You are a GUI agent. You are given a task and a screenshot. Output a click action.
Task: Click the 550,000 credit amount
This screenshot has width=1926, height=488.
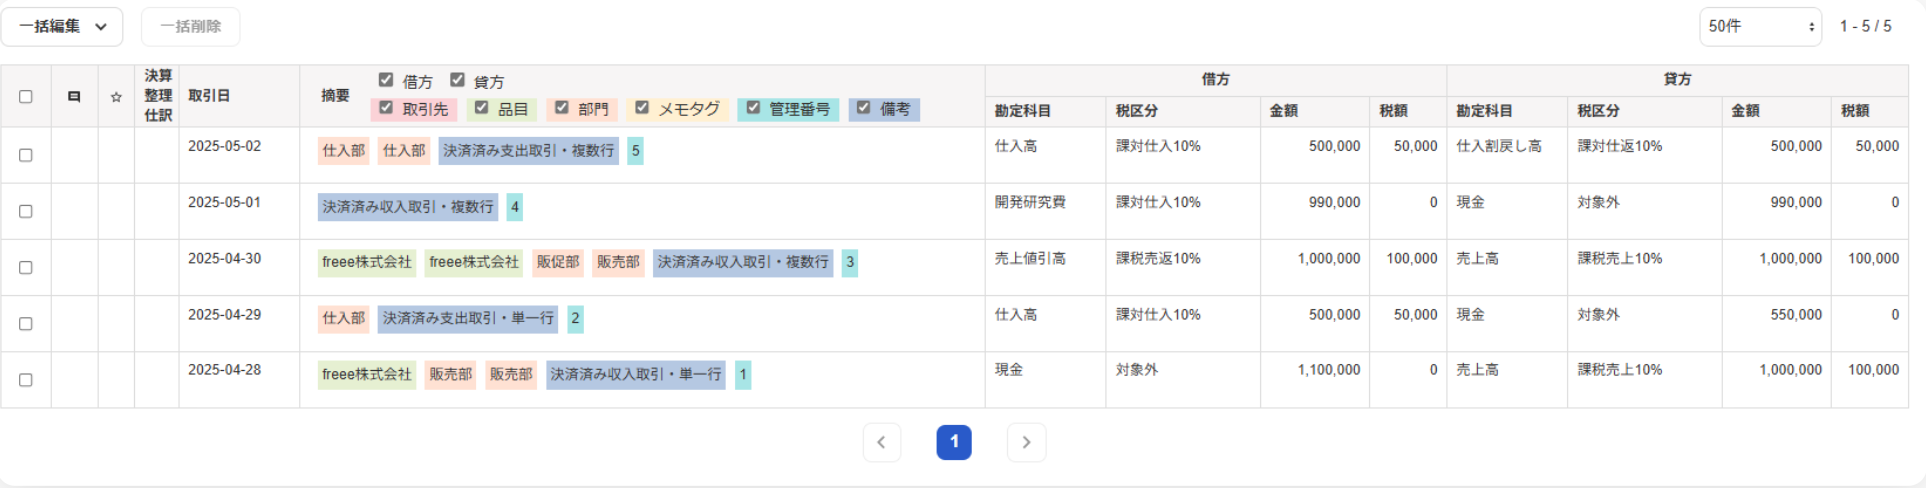(x=1796, y=314)
